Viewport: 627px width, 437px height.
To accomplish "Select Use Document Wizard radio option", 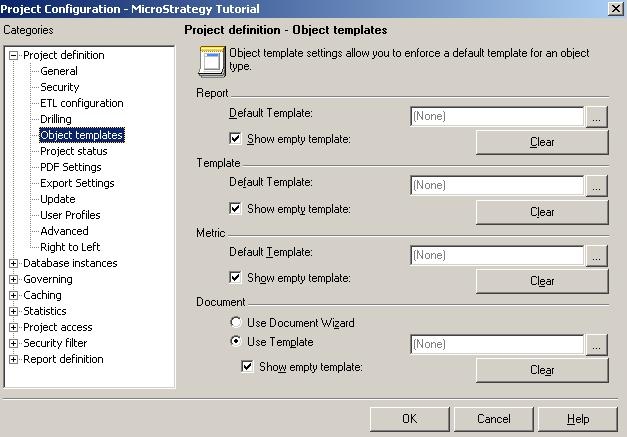I will pos(236,322).
